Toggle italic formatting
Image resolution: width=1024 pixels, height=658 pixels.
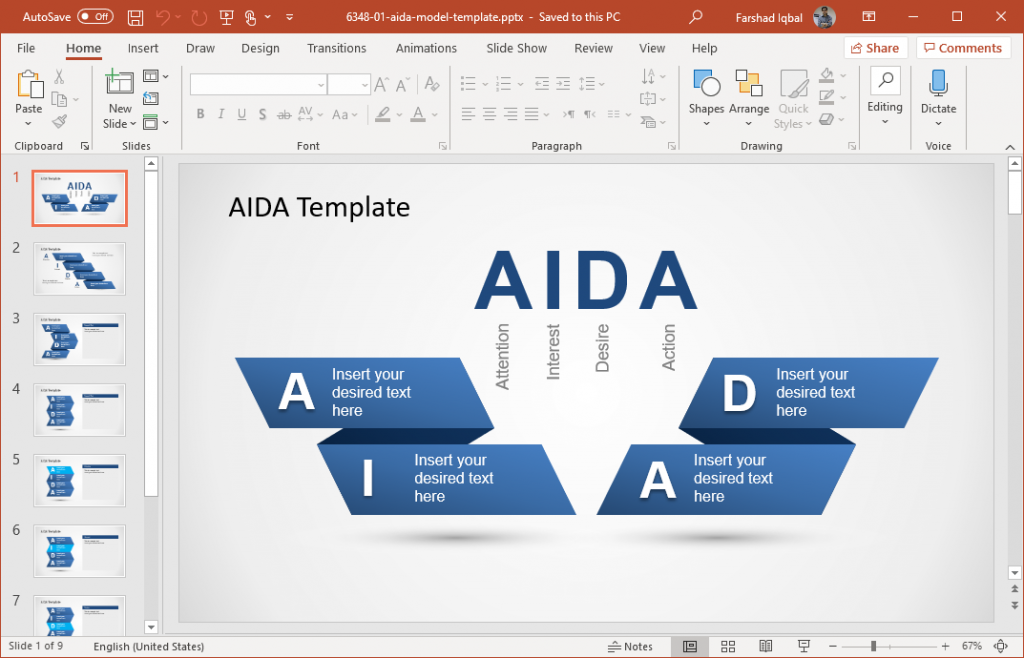click(221, 114)
